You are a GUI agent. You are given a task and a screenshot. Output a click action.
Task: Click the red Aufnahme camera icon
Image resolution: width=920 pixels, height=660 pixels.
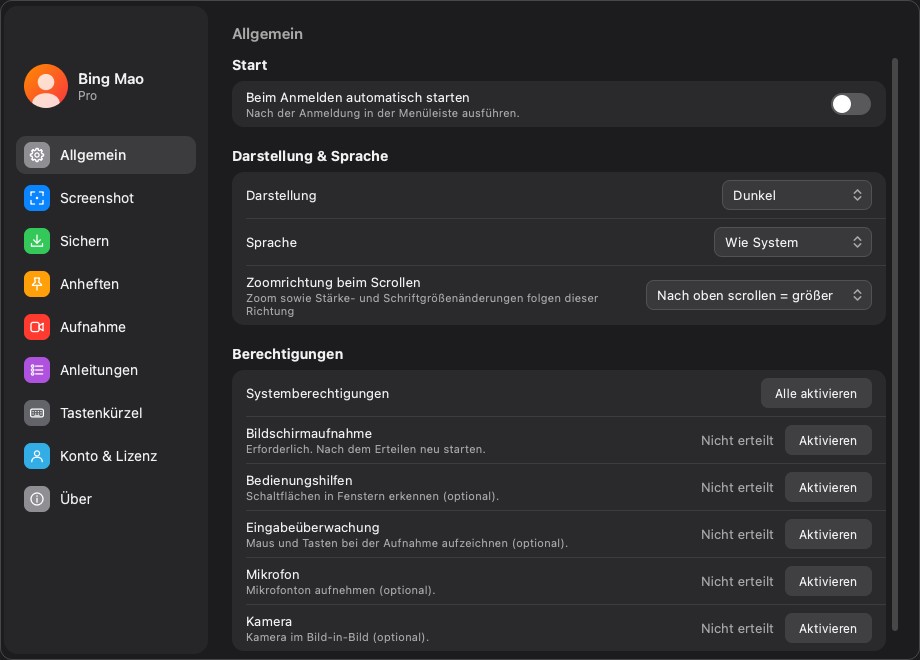[x=37, y=327]
